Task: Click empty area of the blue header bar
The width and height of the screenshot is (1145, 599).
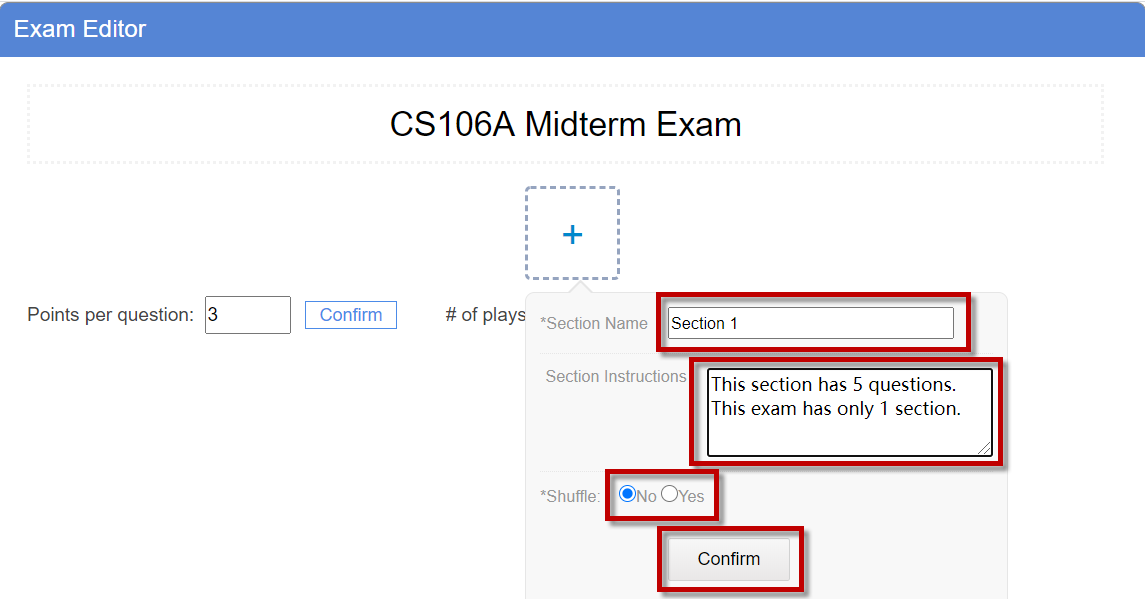Action: pyautogui.click(x=643, y=28)
